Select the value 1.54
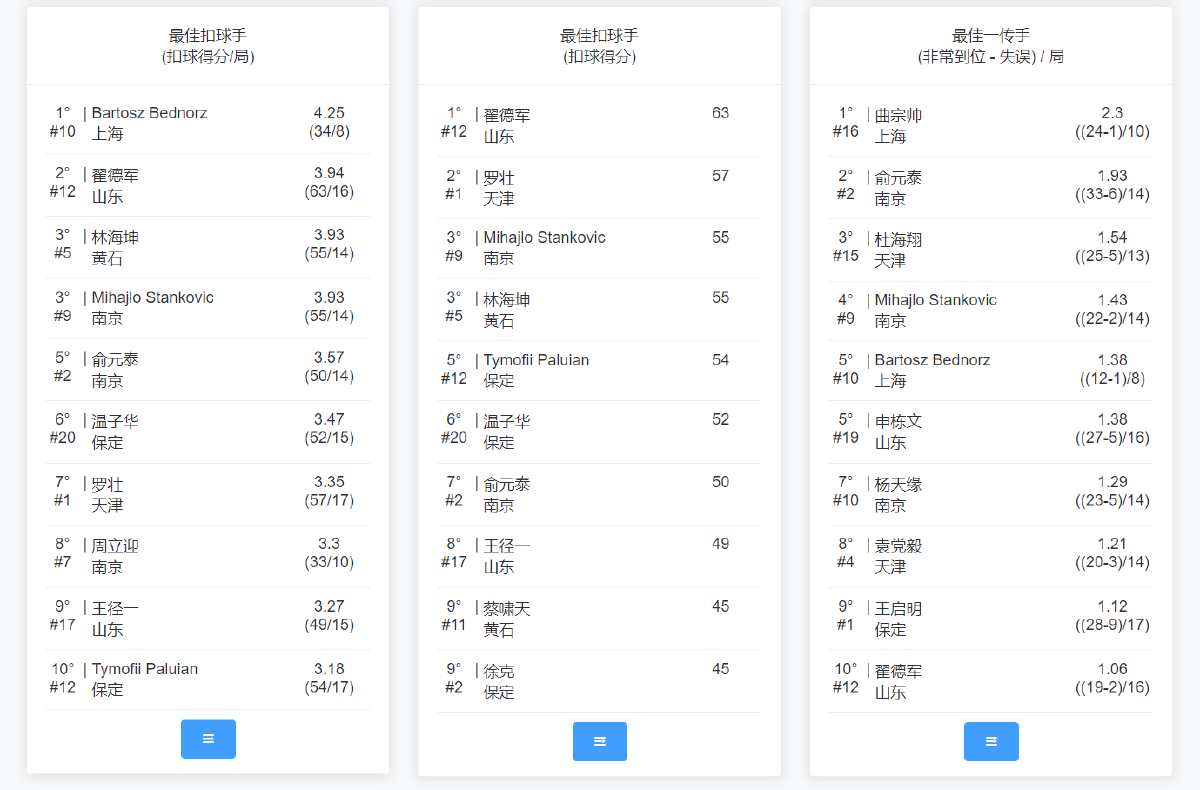This screenshot has width=1200, height=790. coord(1112,237)
